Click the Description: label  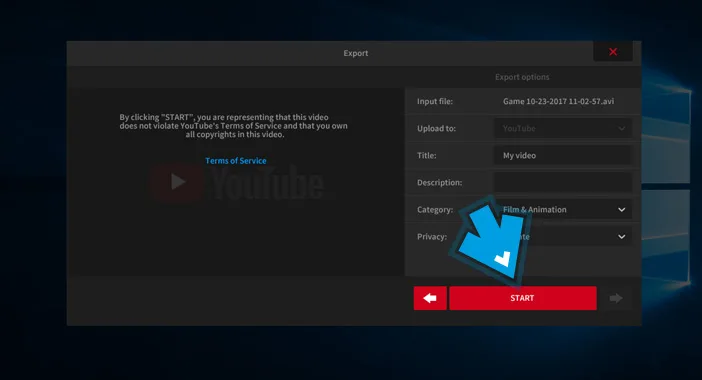pos(439,183)
